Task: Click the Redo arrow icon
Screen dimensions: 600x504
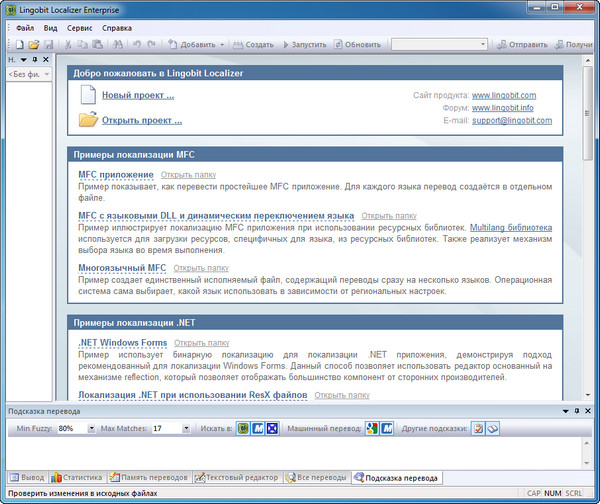Action: tap(152, 45)
